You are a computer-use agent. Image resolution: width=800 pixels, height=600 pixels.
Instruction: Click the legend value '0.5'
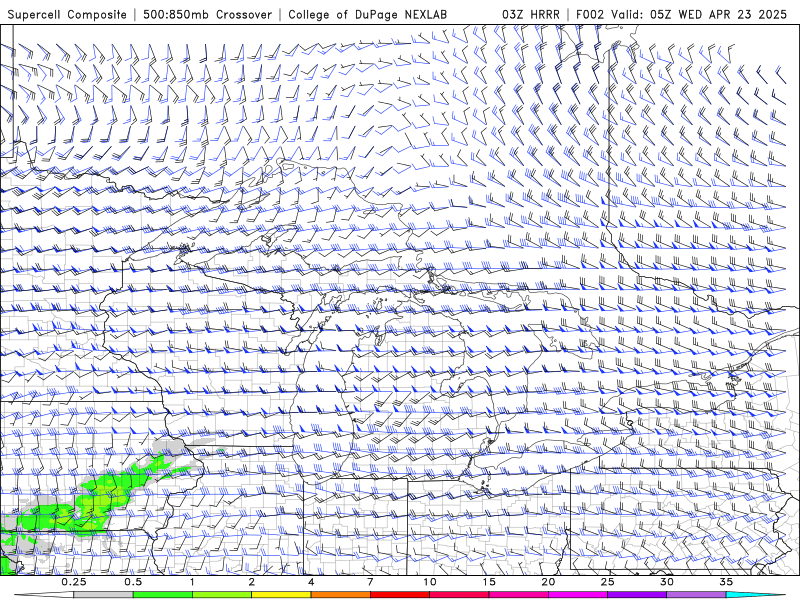133,582
